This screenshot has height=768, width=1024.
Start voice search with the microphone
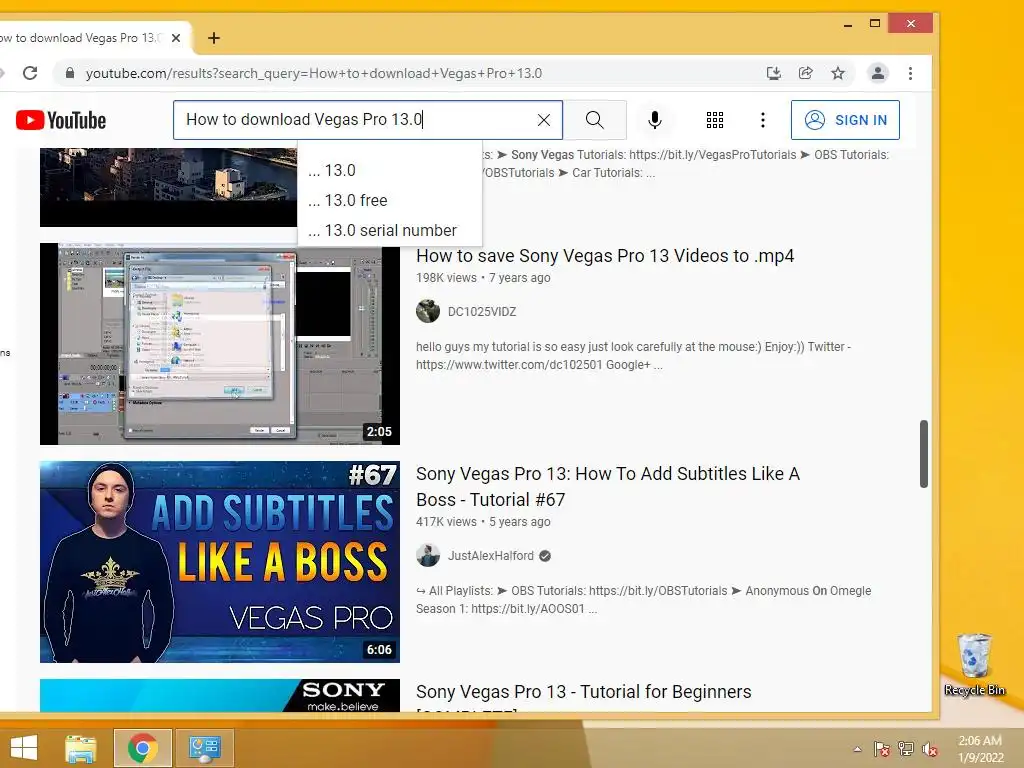[x=655, y=120]
